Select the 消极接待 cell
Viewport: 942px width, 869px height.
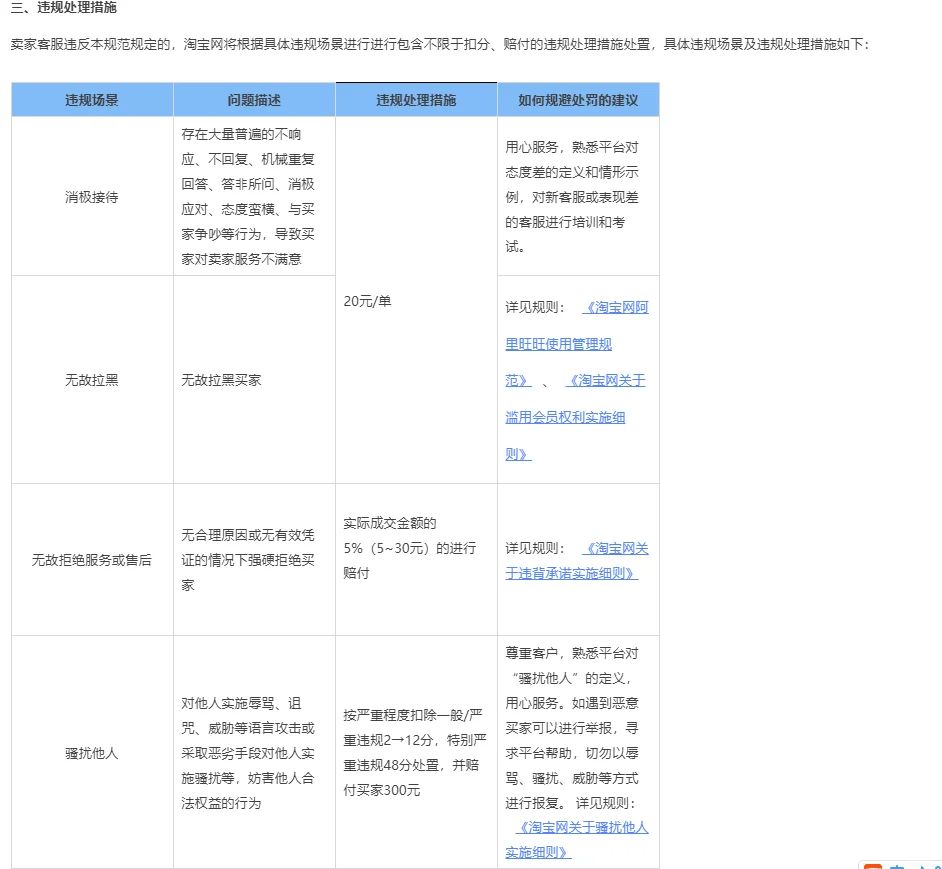point(92,197)
